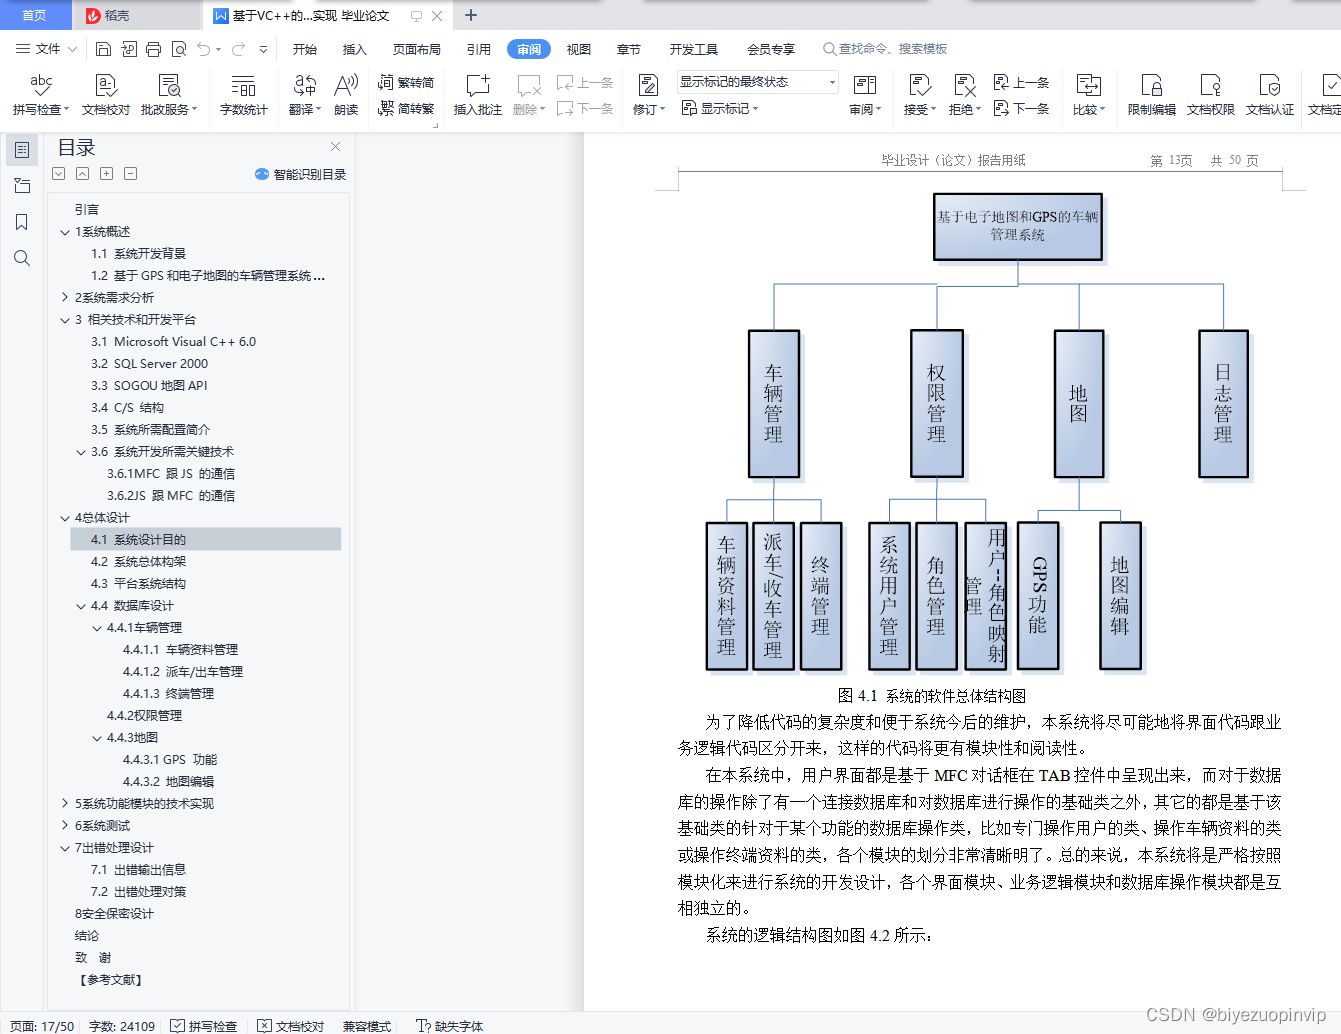1341x1034 pixels.
Task: Switch to the 视图 ribbon tab
Action: pos(578,48)
